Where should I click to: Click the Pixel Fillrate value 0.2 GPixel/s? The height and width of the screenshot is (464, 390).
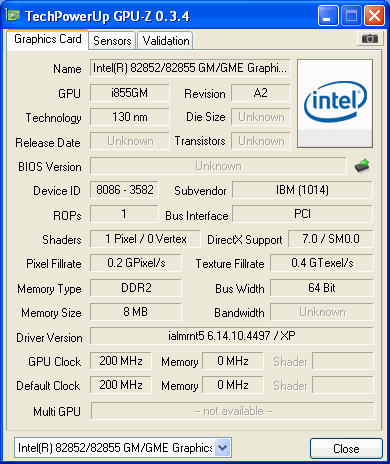coord(136,263)
